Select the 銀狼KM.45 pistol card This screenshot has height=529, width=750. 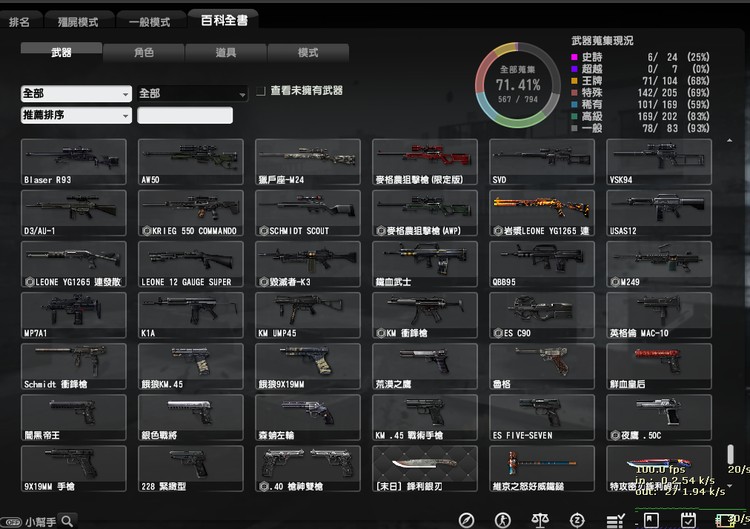(191, 366)
